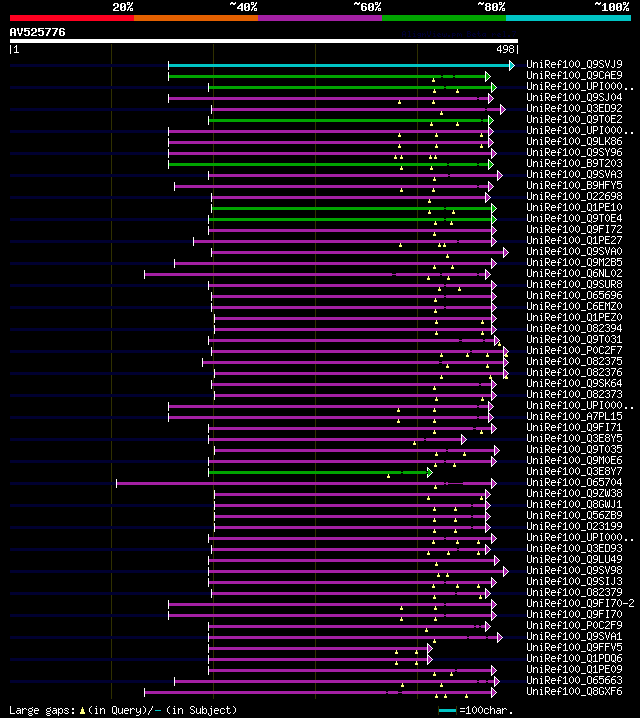Select the UniRef100_O65704 label

(x=574, y=482)
